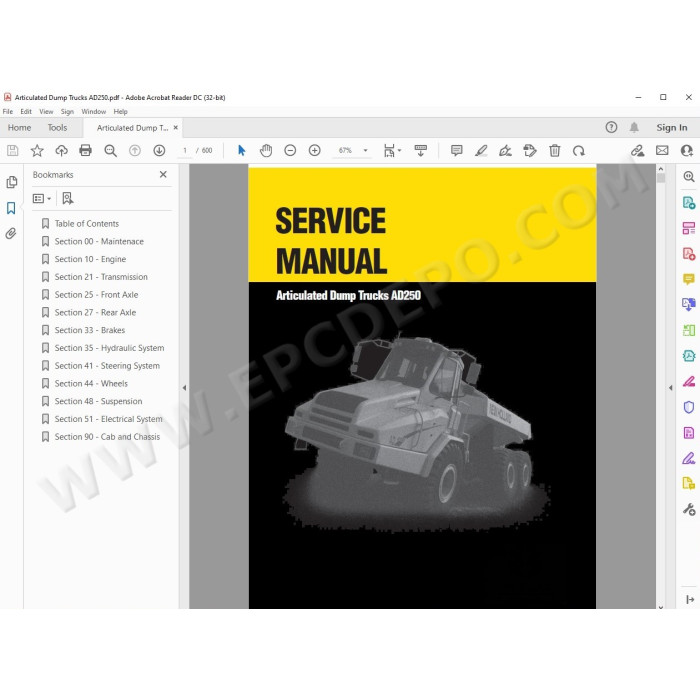Jump to Section 21 - Transmission bookmark
700x700 pixels.
[x=101, y=277]
